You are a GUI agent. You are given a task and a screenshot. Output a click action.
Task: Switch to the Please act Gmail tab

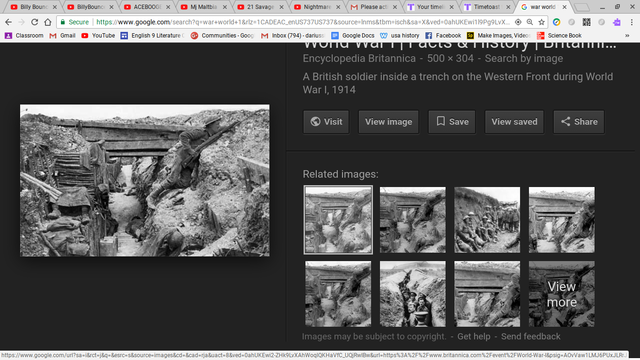[x=373, y=7]
